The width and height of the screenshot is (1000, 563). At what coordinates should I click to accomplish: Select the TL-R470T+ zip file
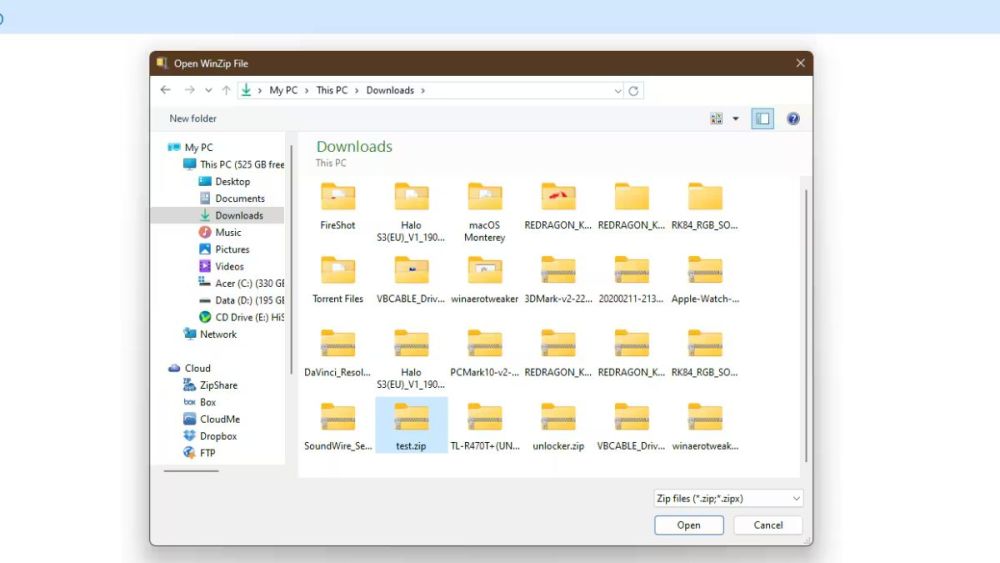[485, 427]
